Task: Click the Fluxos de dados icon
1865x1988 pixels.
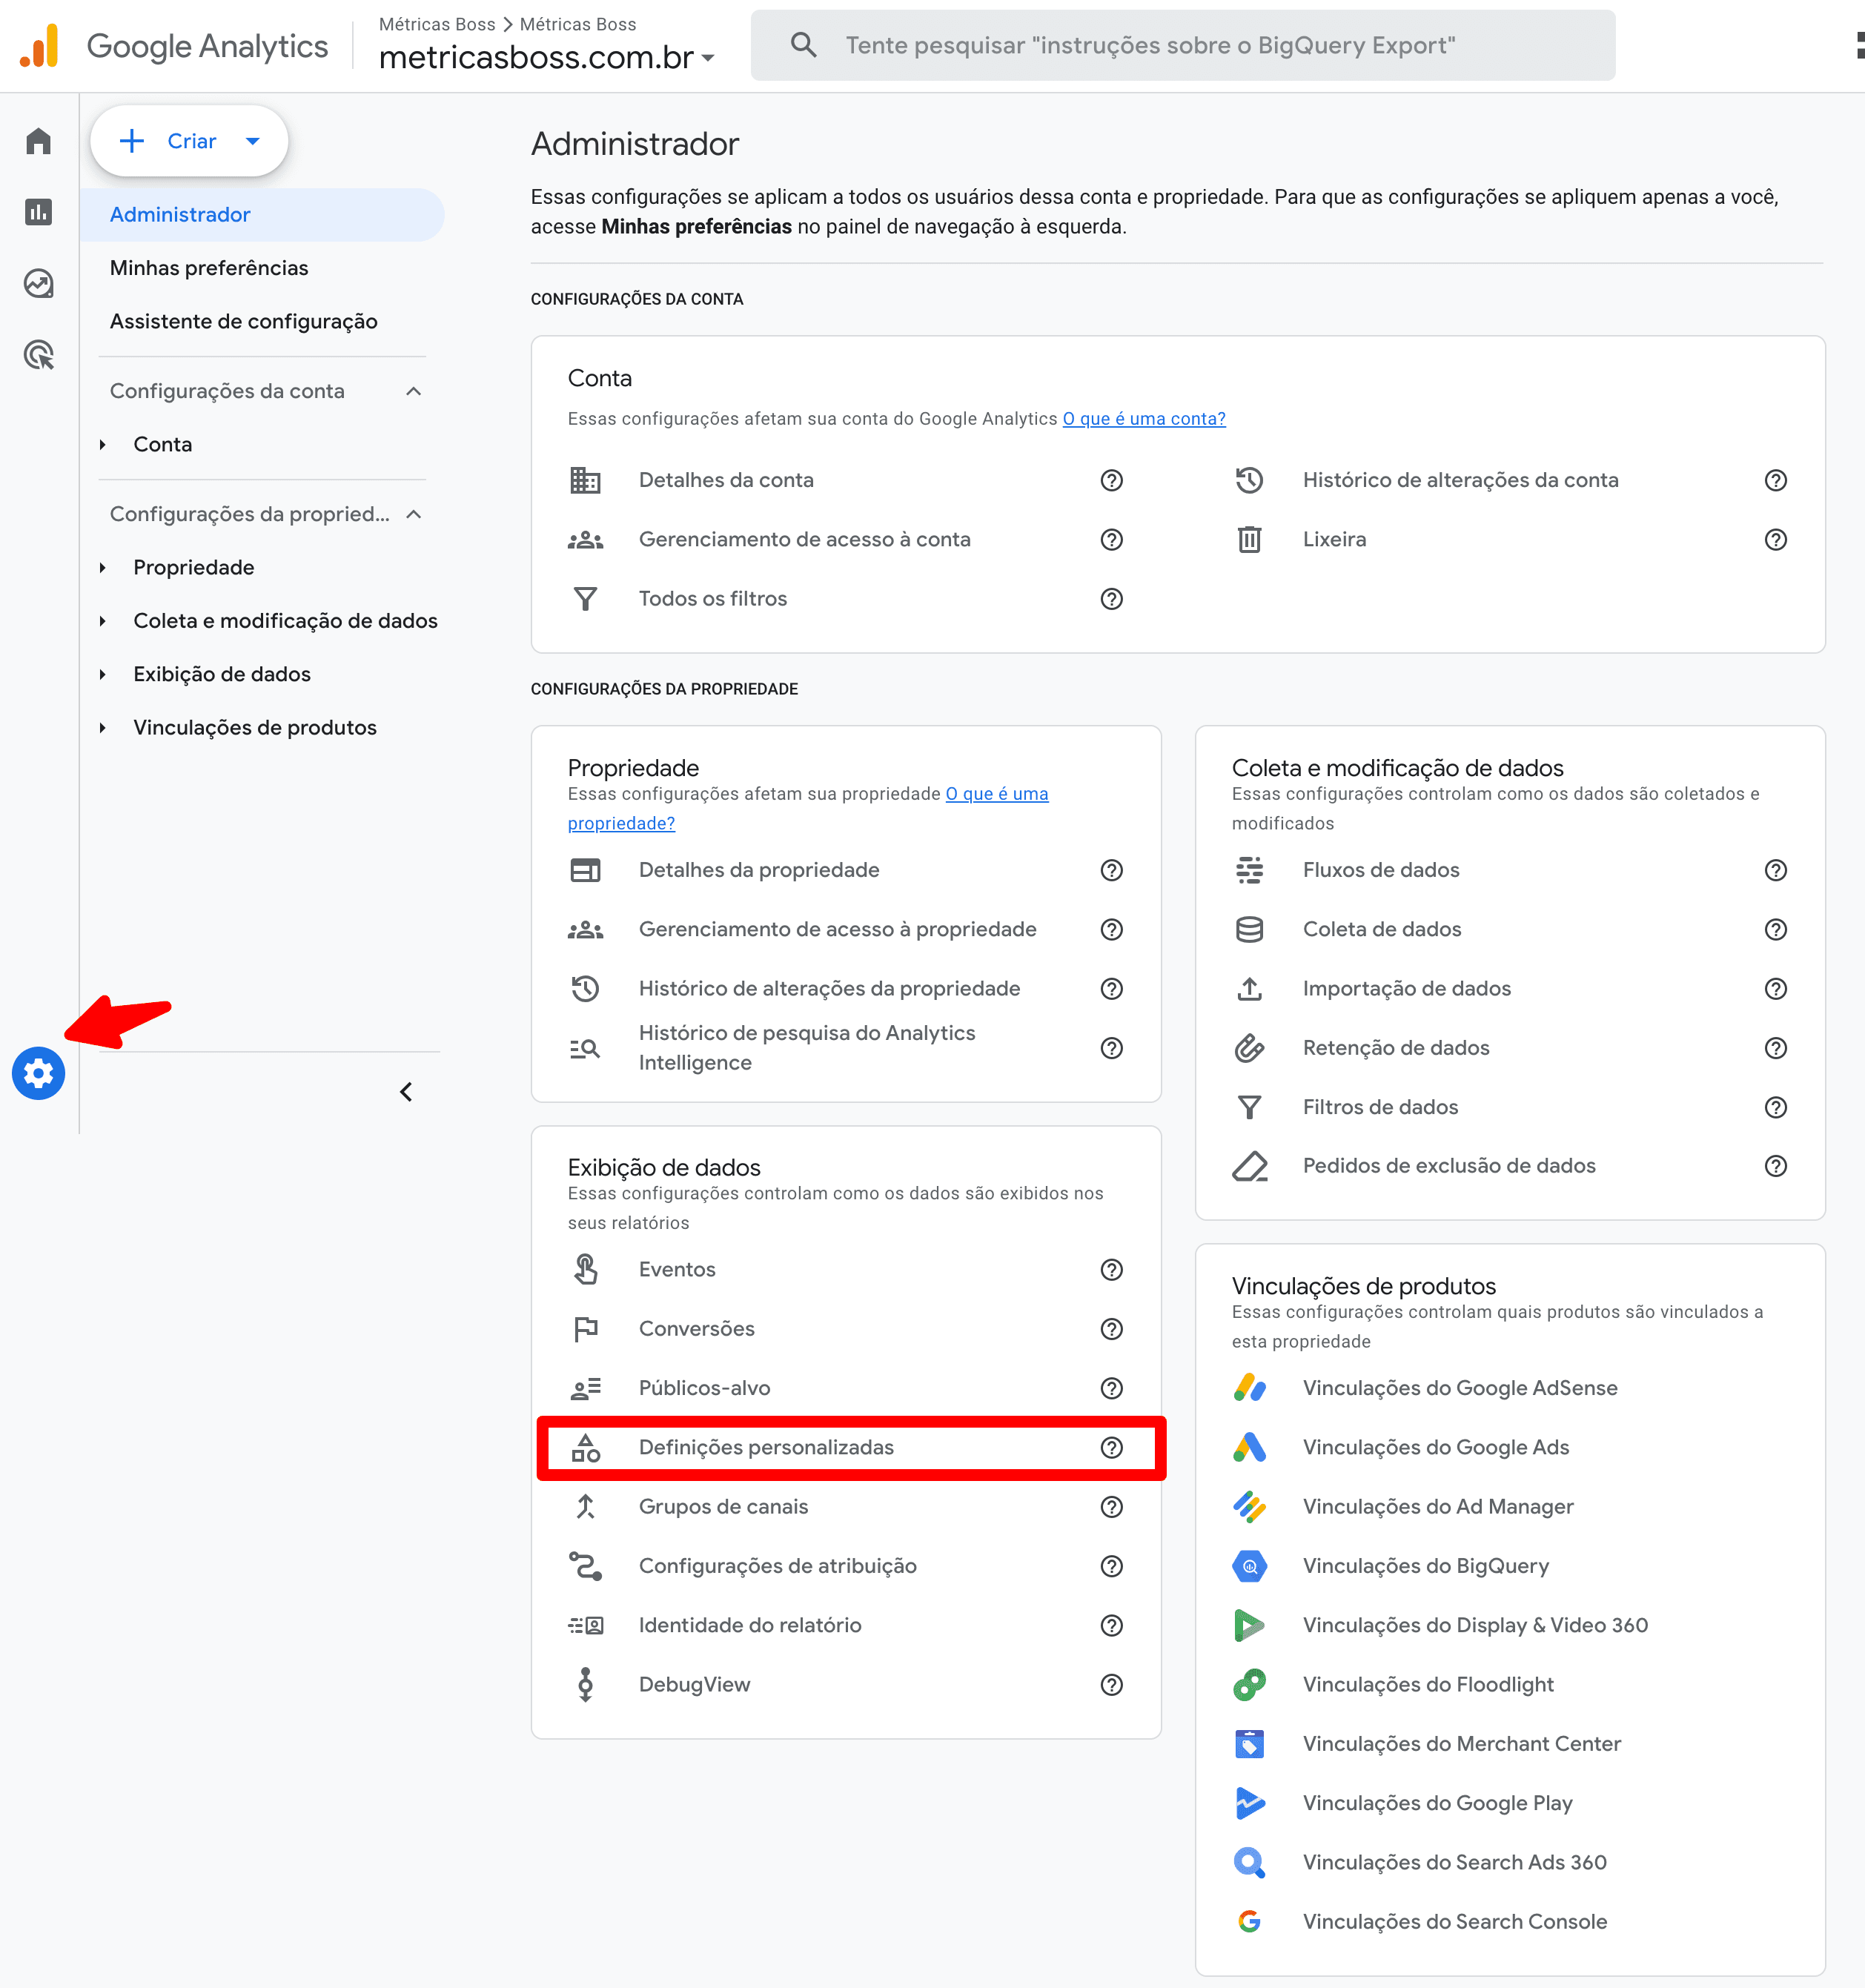Action: pyautogui.click(x=1250, y=870)
